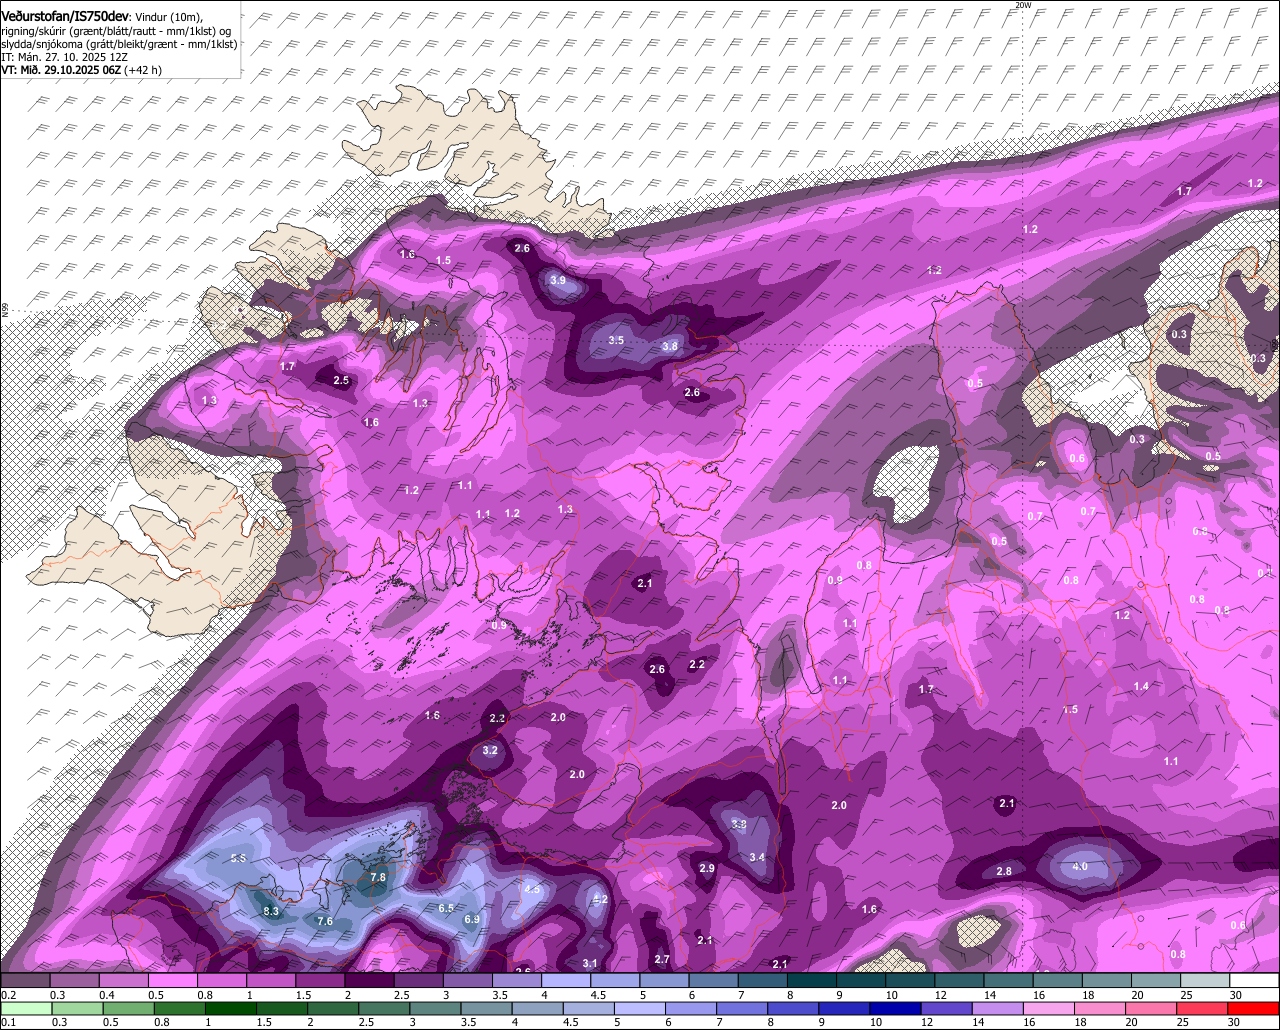Image resolution: width=1280 pixels, height=1030 pixels.
Task: Select snow legend swatch between 25 and 30
Action: [1207, 980]
